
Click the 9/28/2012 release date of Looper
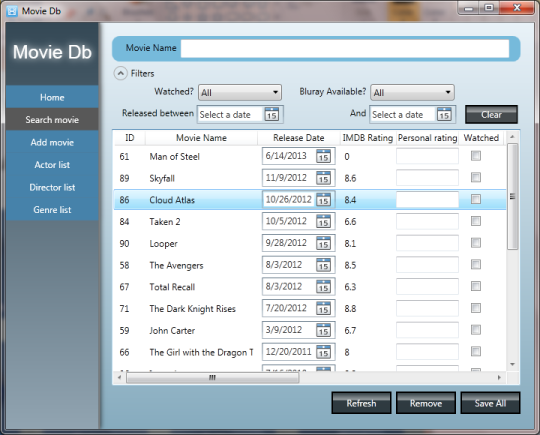[x=286, y=243]
